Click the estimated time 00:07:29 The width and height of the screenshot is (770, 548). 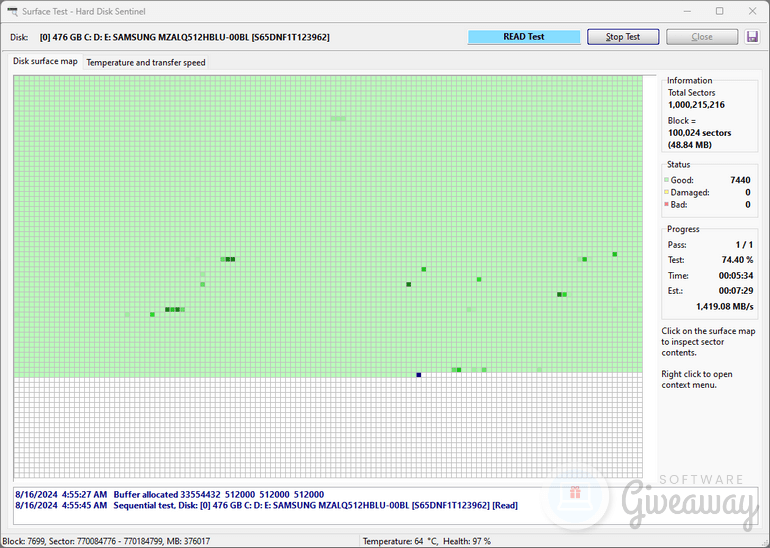tap(736, 291)
